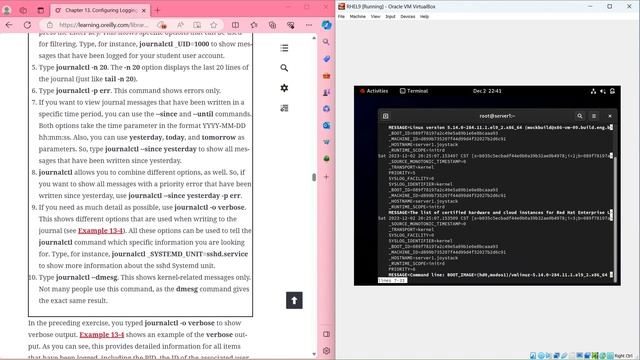640x360 pixels.
Task: Click the VirtualBox hard disk activity indicator
Action: point(533,356)
